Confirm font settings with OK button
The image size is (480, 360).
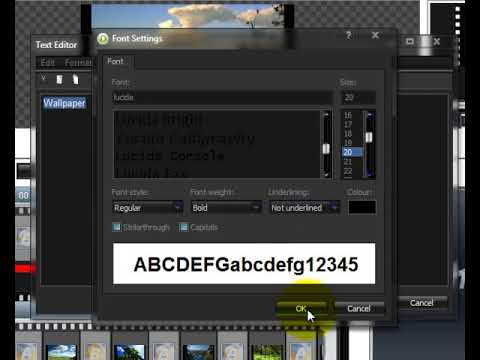pos(301,309)
